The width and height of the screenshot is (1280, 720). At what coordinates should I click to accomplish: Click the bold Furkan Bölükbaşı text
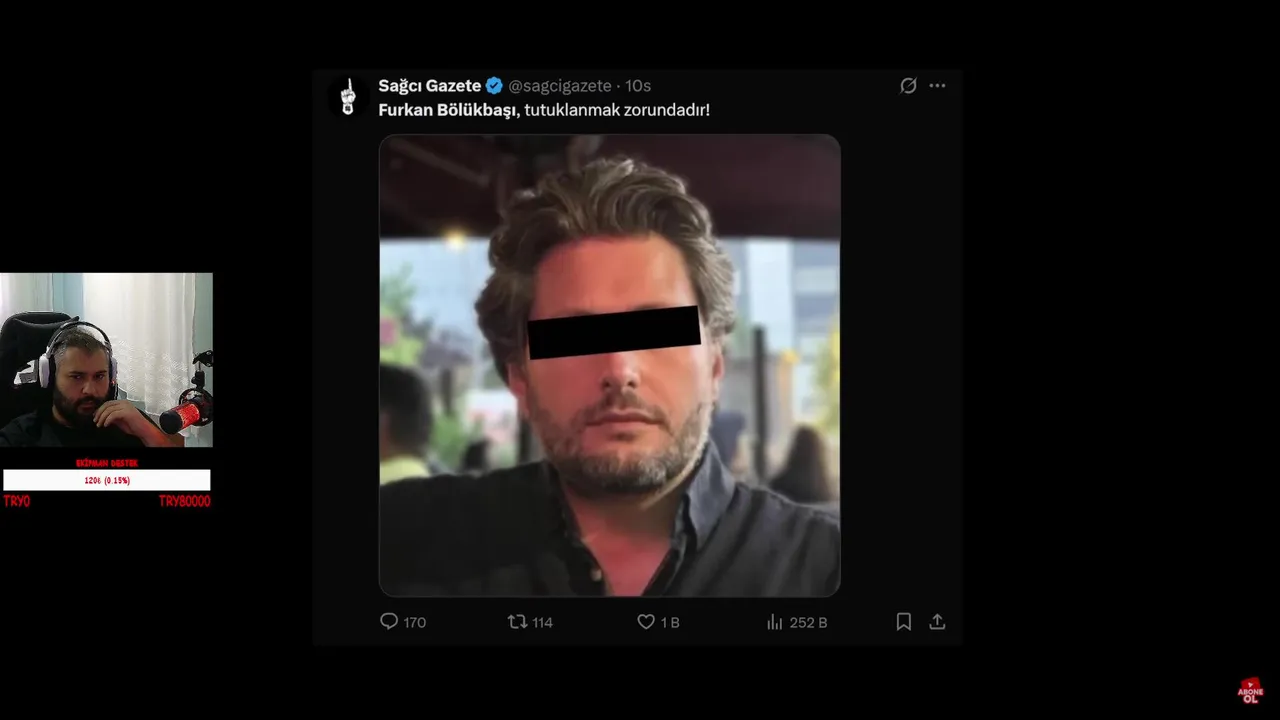click(449, 110)
